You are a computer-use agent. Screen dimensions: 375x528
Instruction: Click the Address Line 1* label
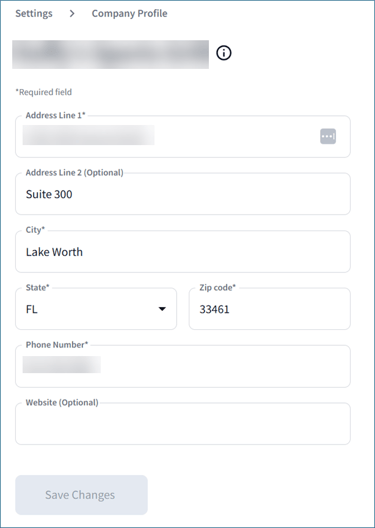click(x=56, y=115)
